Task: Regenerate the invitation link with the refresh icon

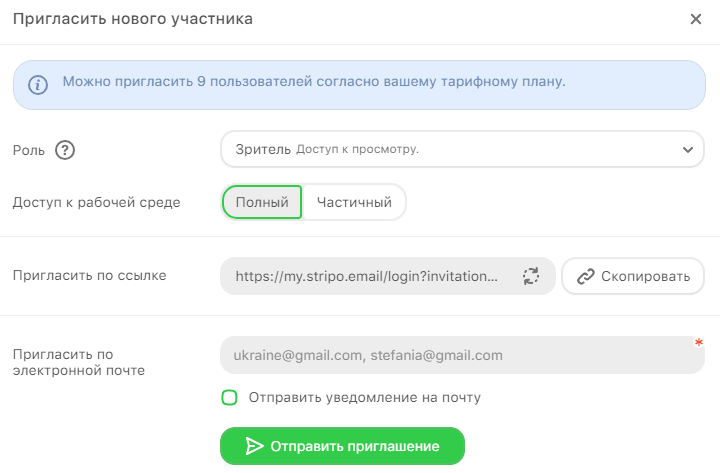Action: click(x=531, y=276)
